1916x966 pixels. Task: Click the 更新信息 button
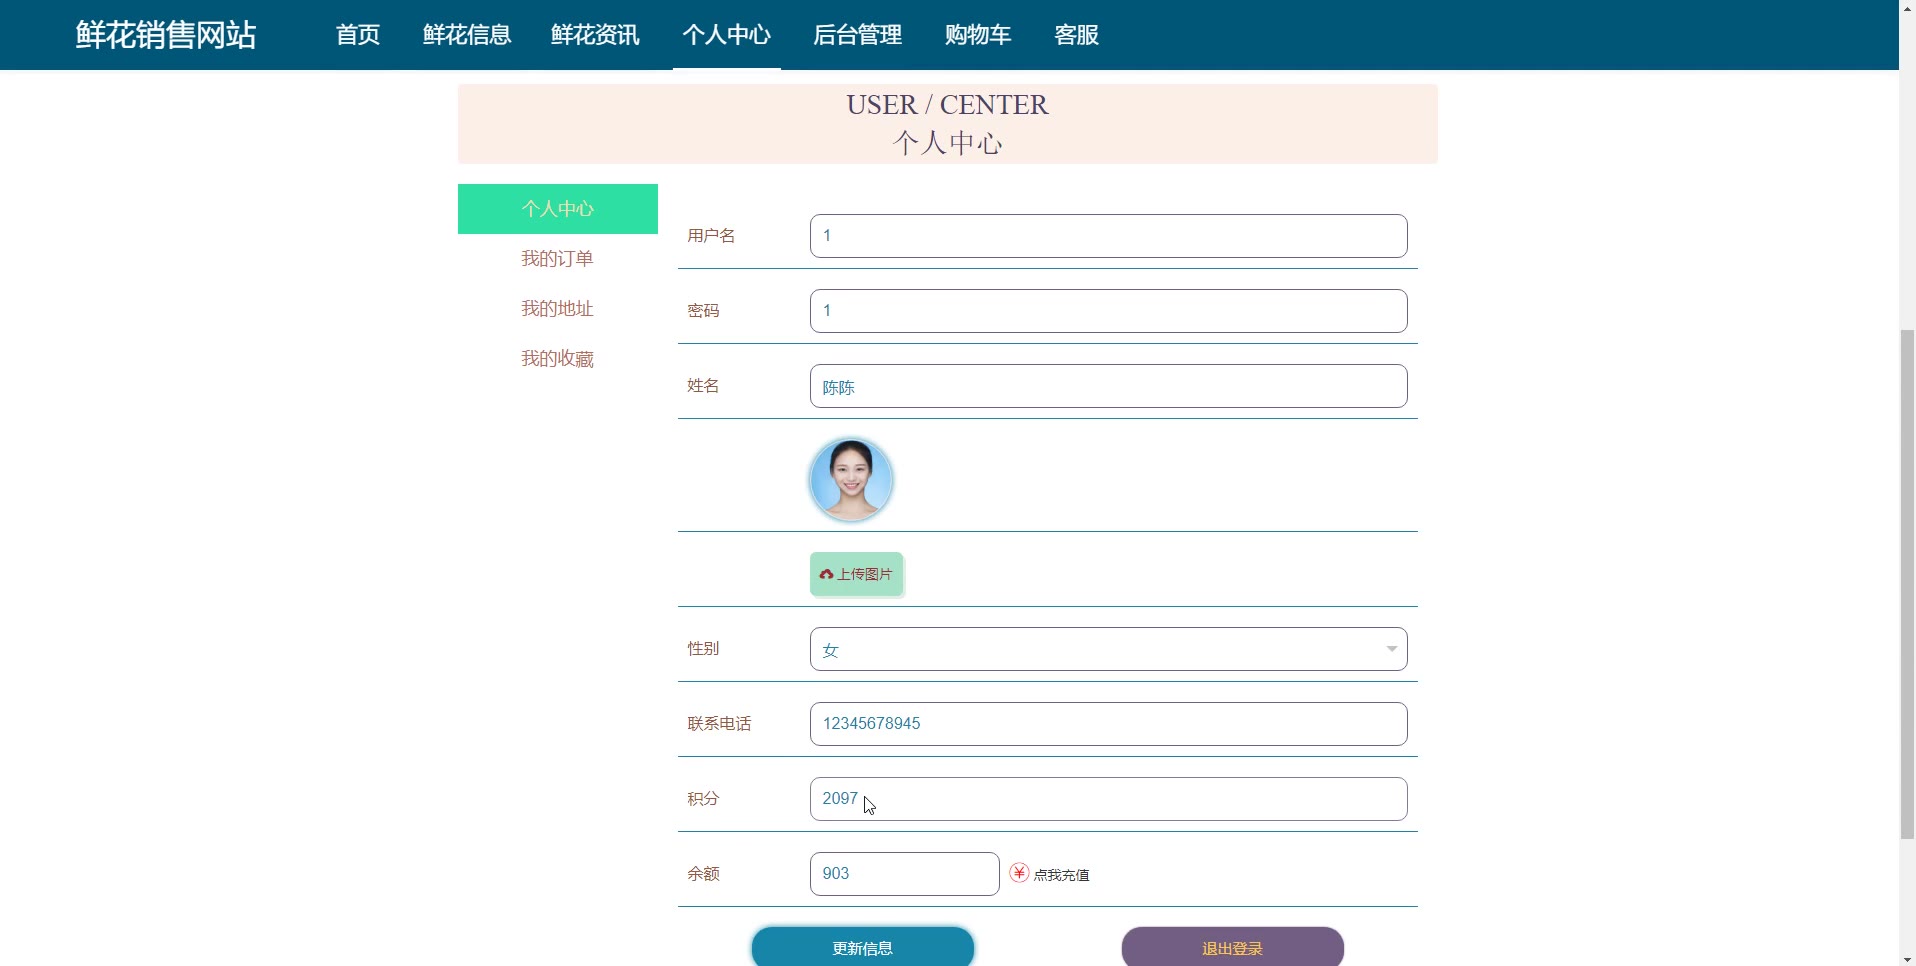863,948
